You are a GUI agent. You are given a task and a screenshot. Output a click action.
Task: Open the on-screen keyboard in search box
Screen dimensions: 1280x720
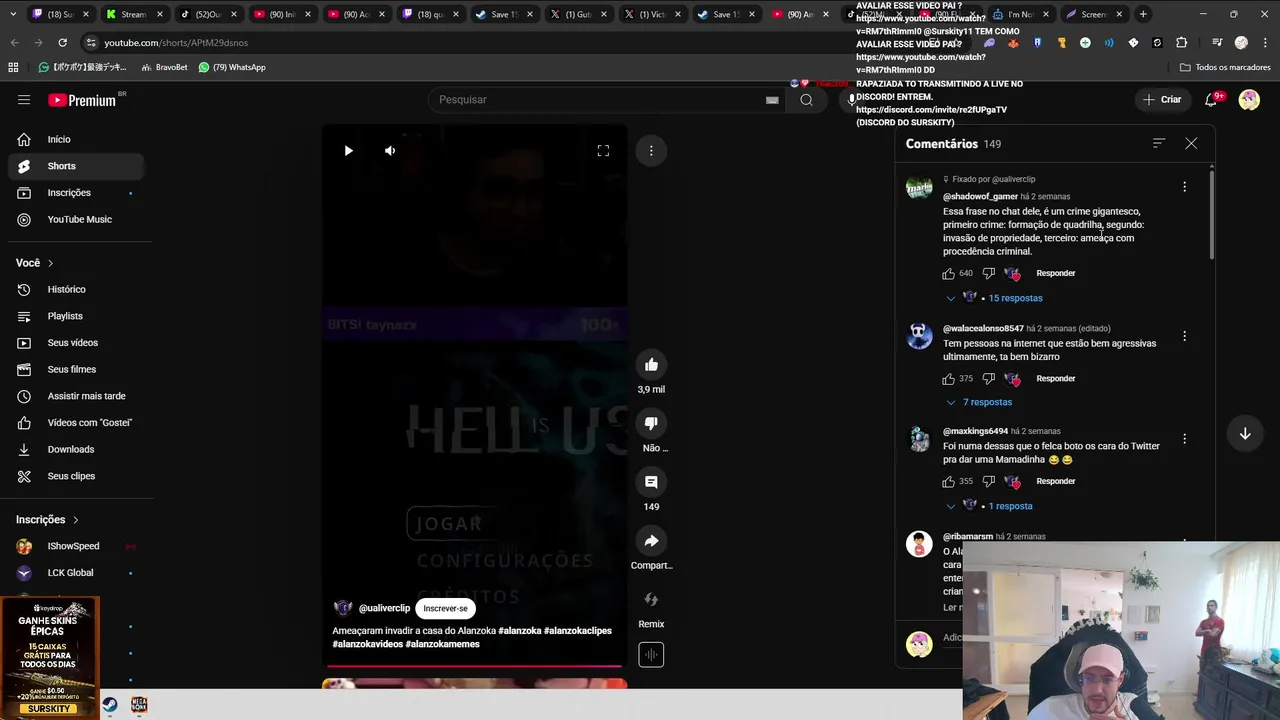(x=772, y=100)
